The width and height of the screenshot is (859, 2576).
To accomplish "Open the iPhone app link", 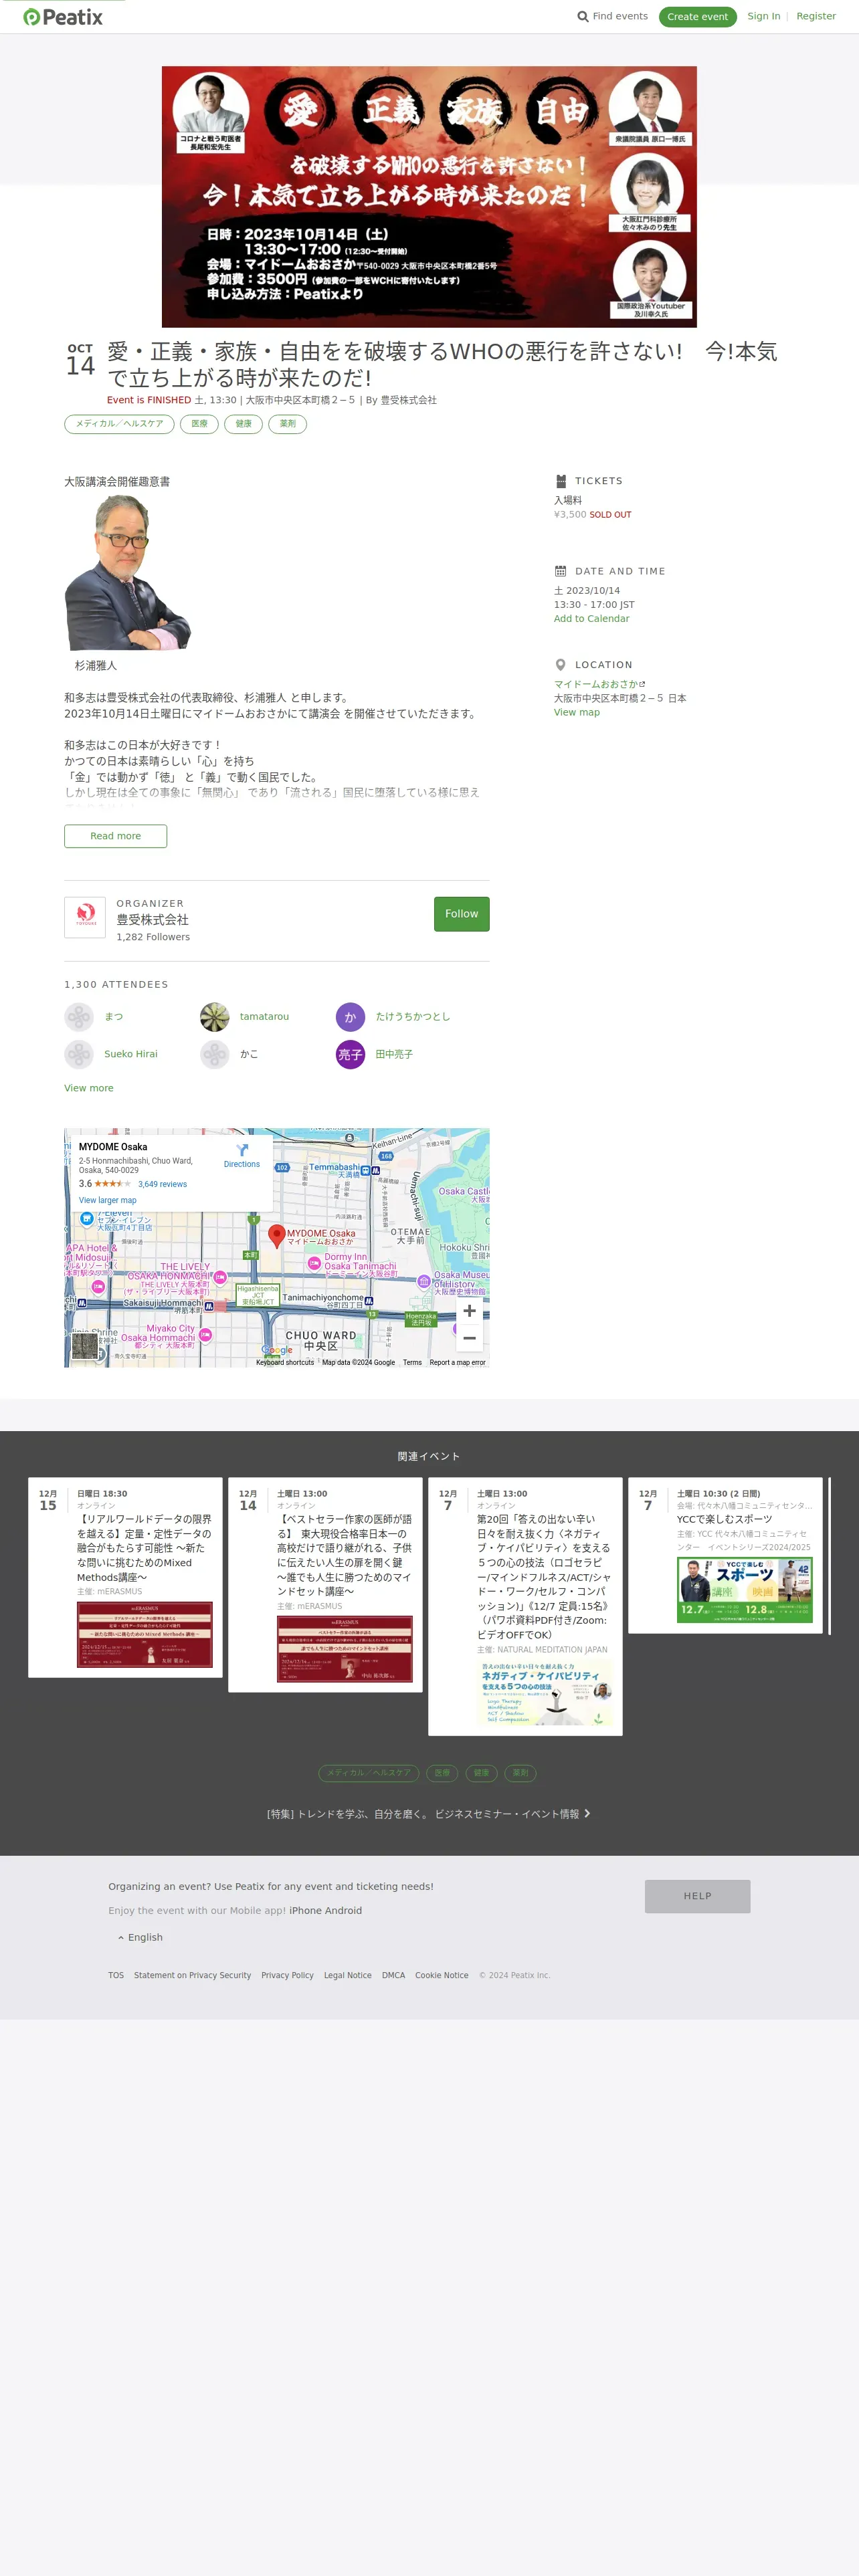I will (305, 1910).
